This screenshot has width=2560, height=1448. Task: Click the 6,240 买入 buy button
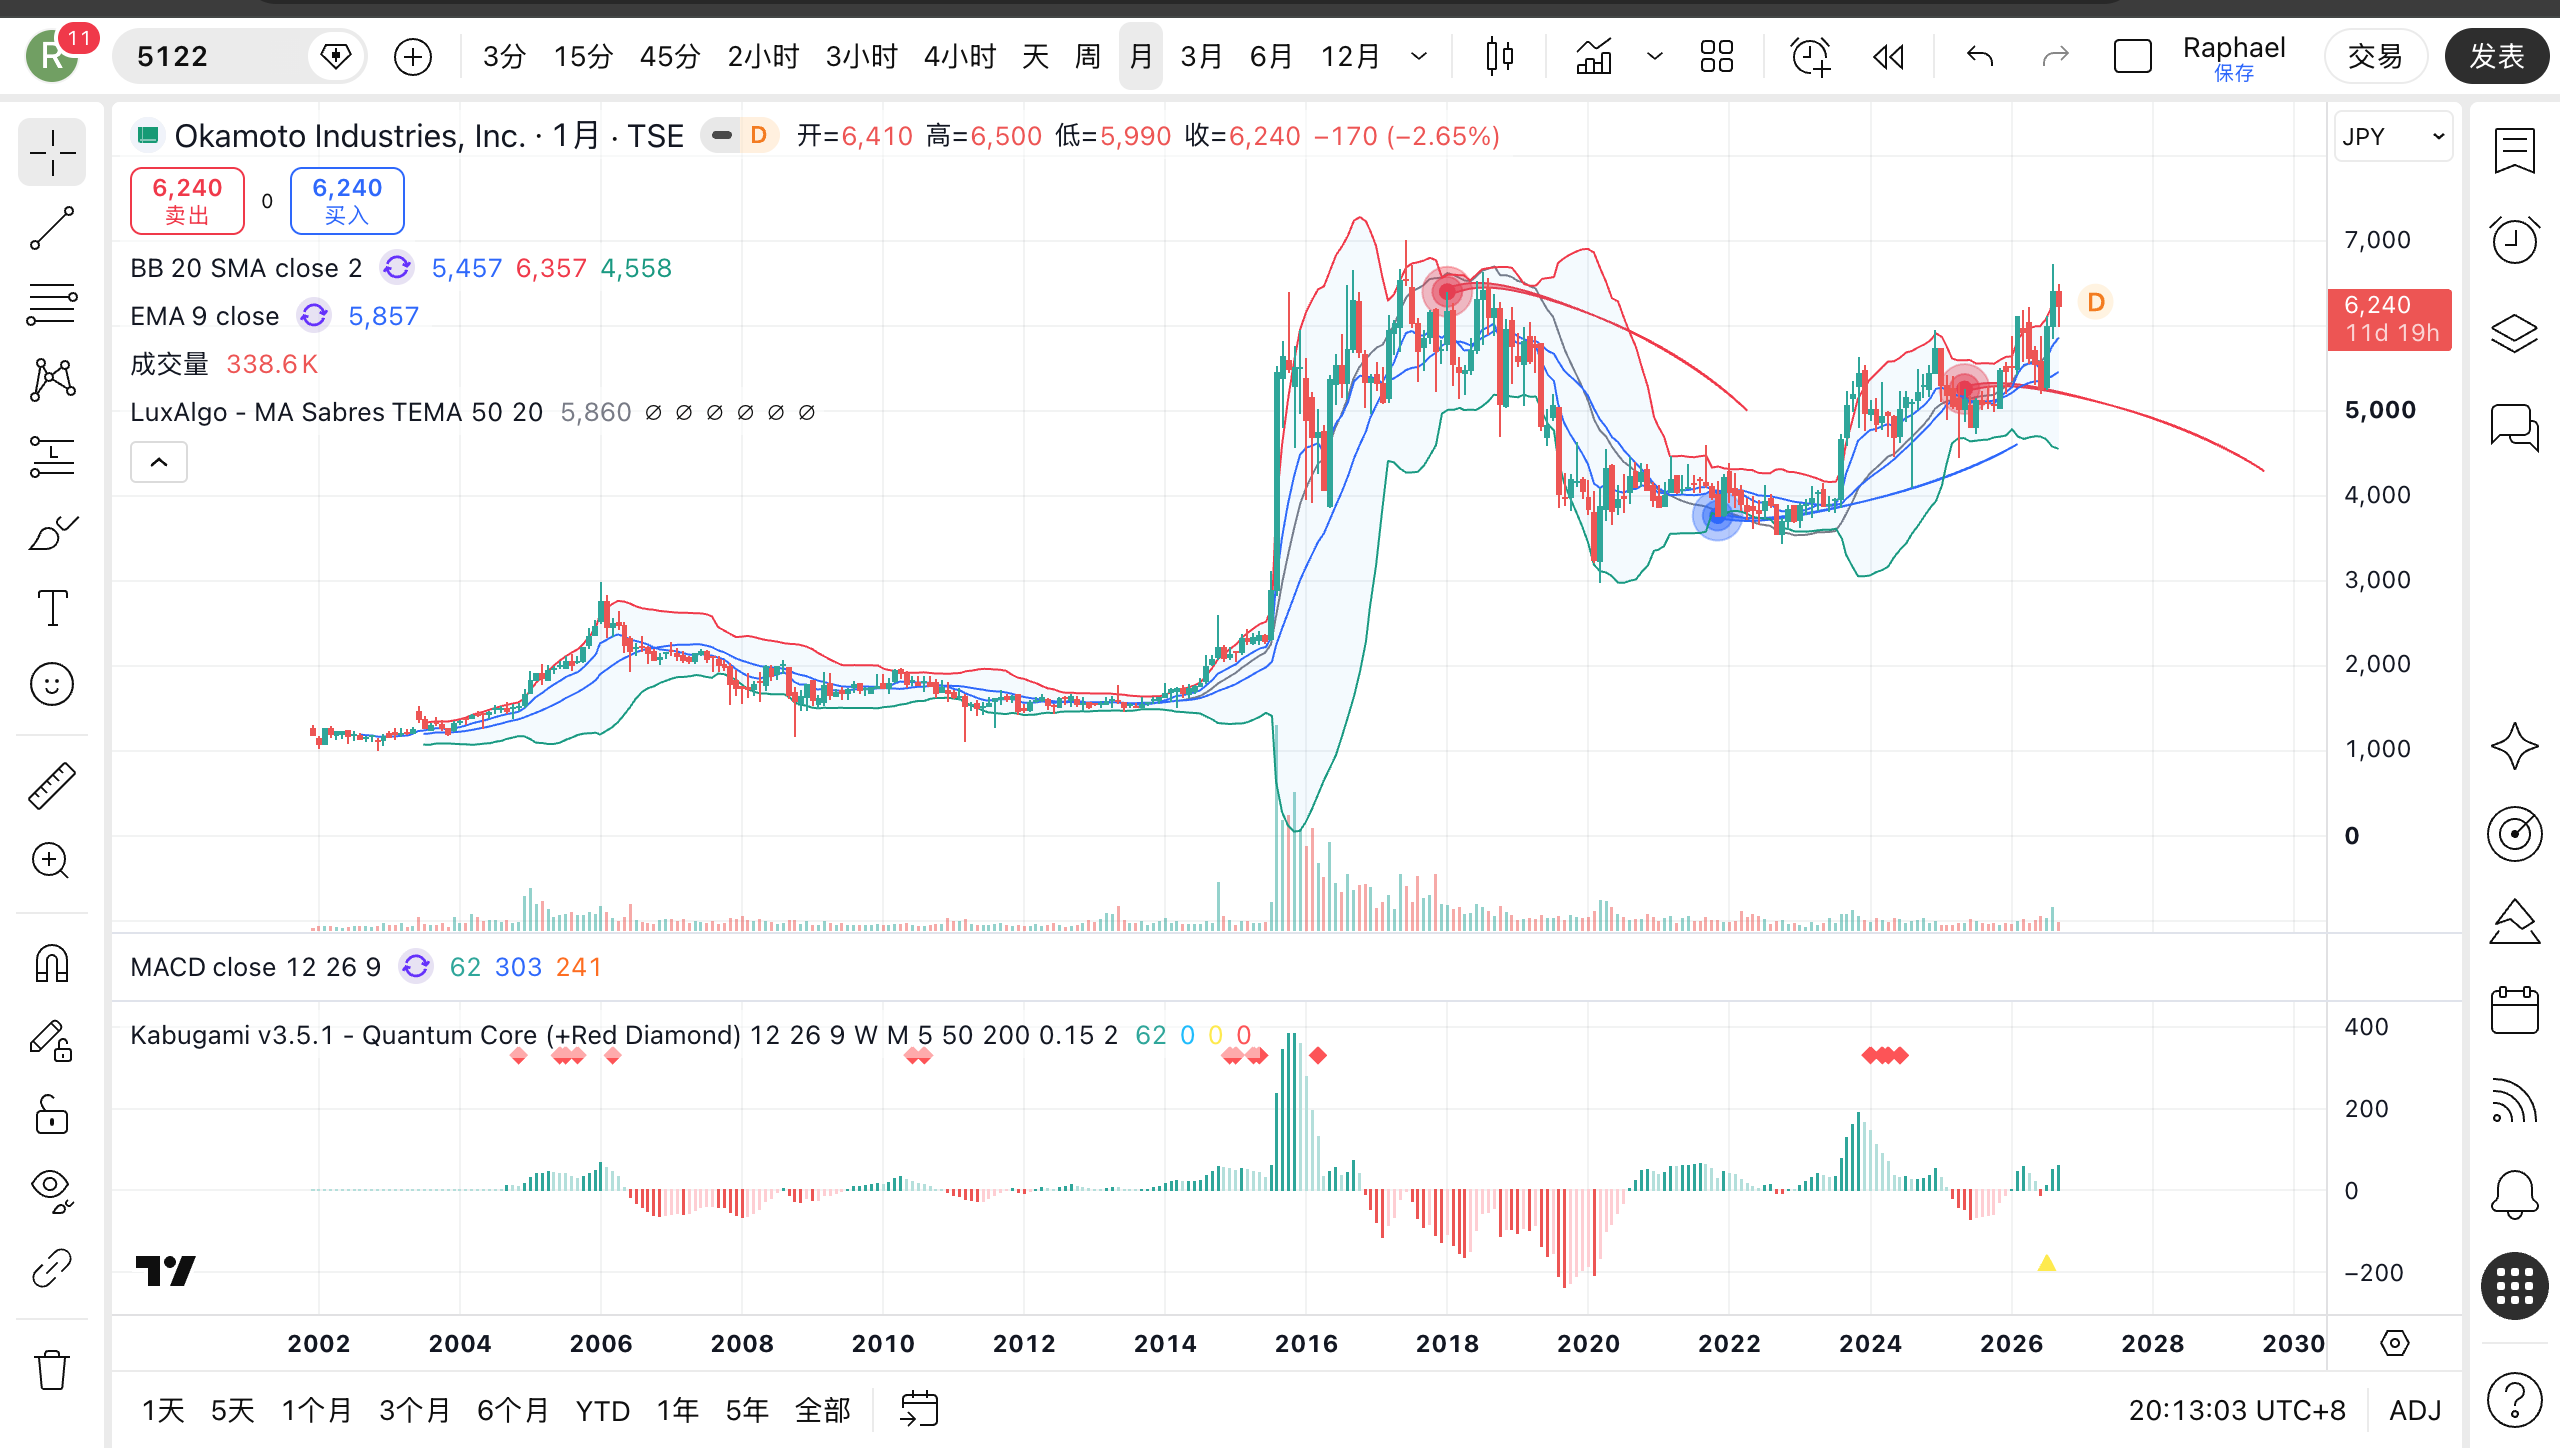[347, 201]
